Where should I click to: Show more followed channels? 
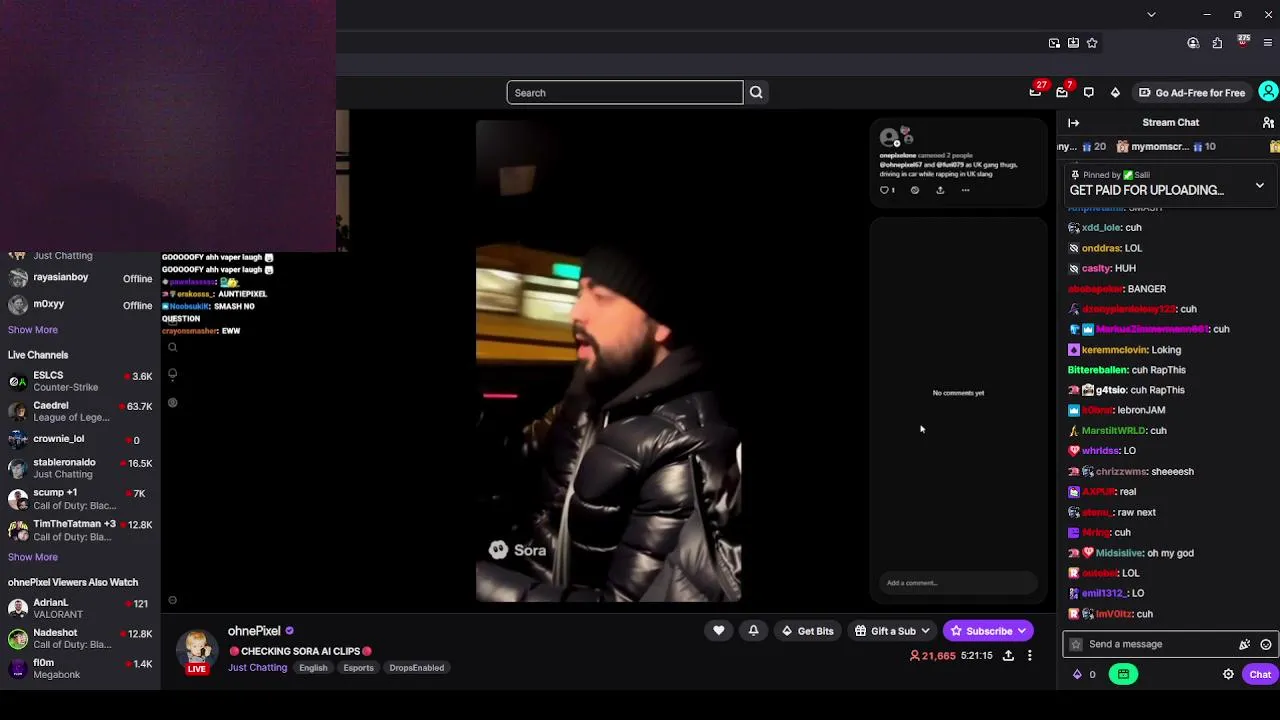33,330
